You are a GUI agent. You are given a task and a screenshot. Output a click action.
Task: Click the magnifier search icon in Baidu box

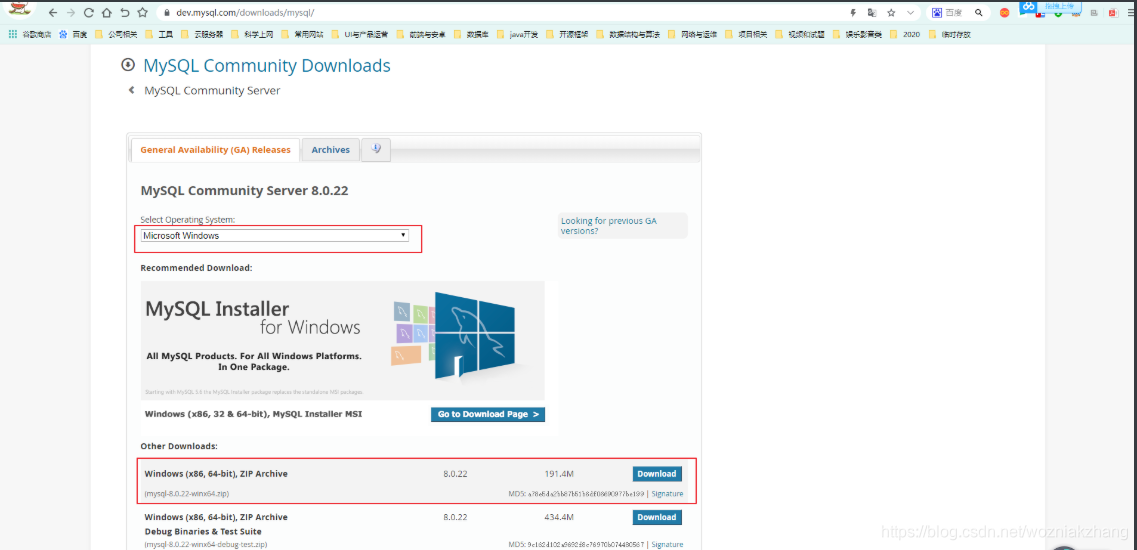coord(979,13)
